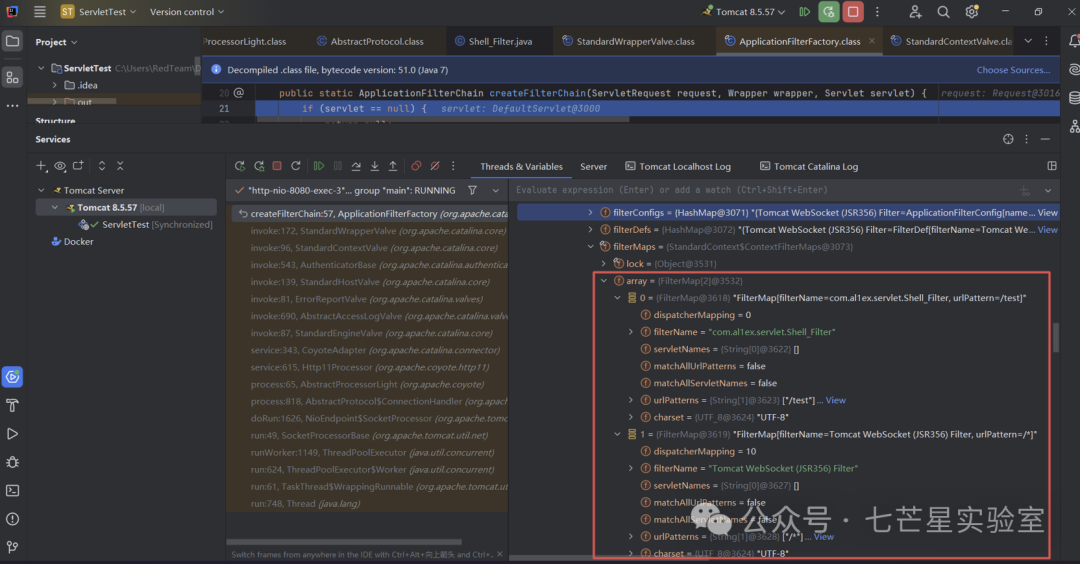Click the red Stop button in top toolbar
The width and height of the screenshot is (1080, 564).
pyautogui.click(x=853, y=12)
